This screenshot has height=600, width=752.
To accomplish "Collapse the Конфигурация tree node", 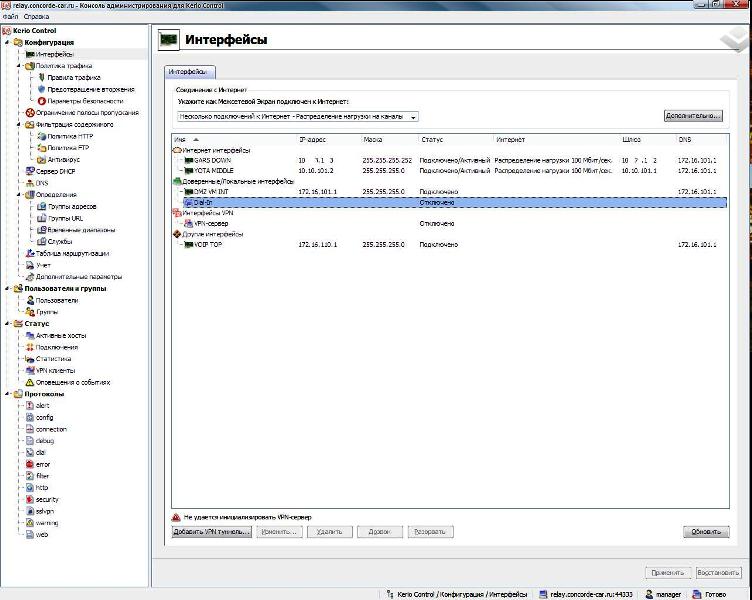I will [x=7, y=43].
